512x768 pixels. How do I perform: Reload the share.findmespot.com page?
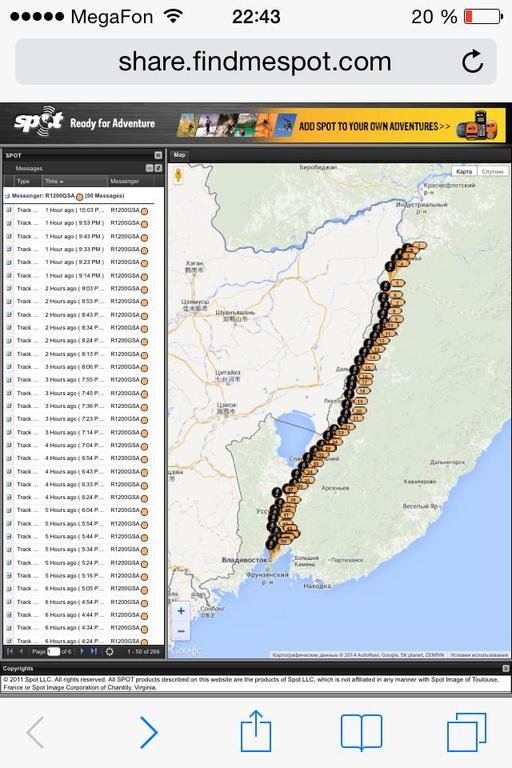[x=473, y=62]
